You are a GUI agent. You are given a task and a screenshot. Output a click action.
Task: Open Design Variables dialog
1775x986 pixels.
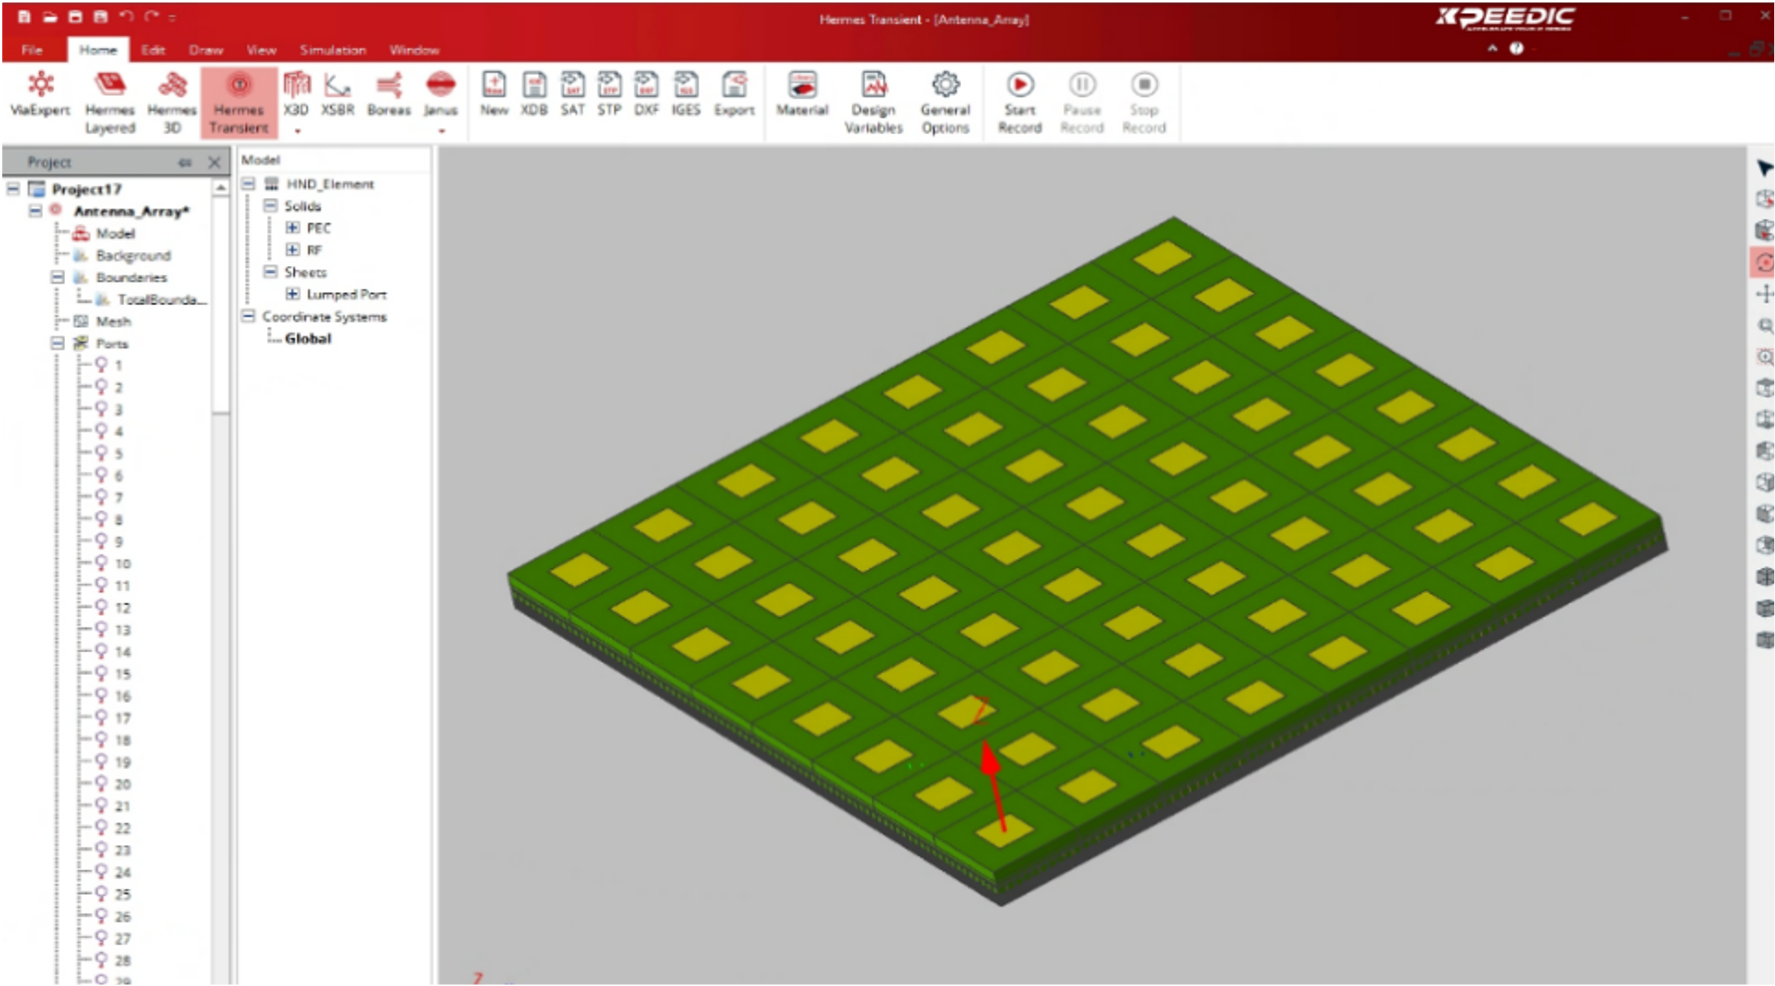(873, 100)
